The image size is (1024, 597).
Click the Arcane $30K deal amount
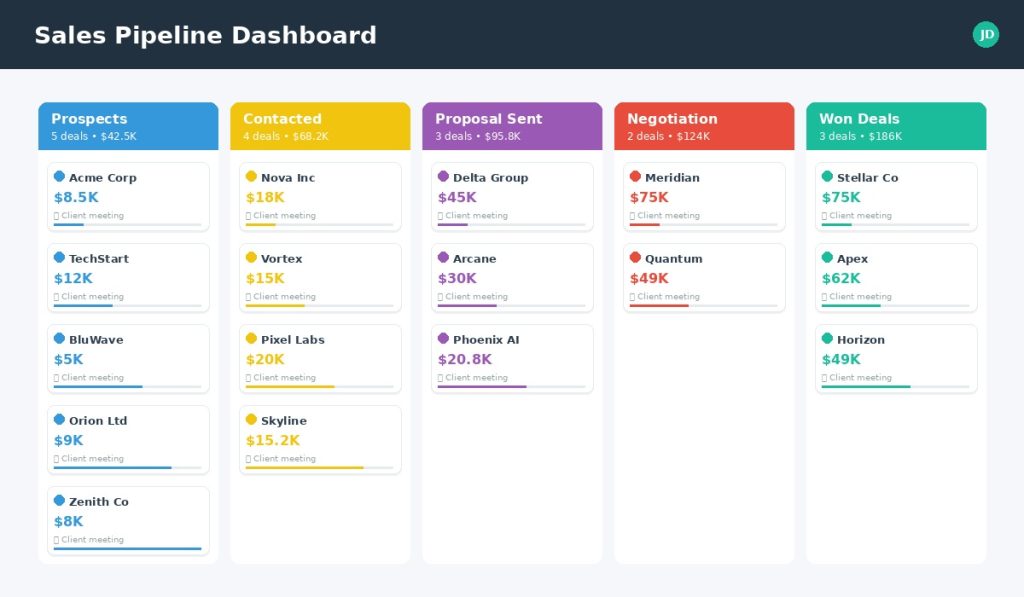pos(457,278)
